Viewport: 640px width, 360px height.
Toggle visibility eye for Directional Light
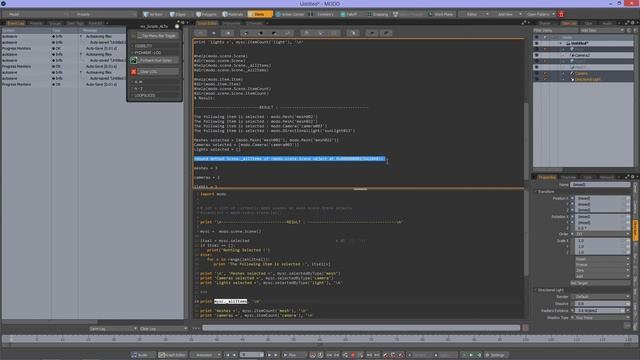click(536, 79)
